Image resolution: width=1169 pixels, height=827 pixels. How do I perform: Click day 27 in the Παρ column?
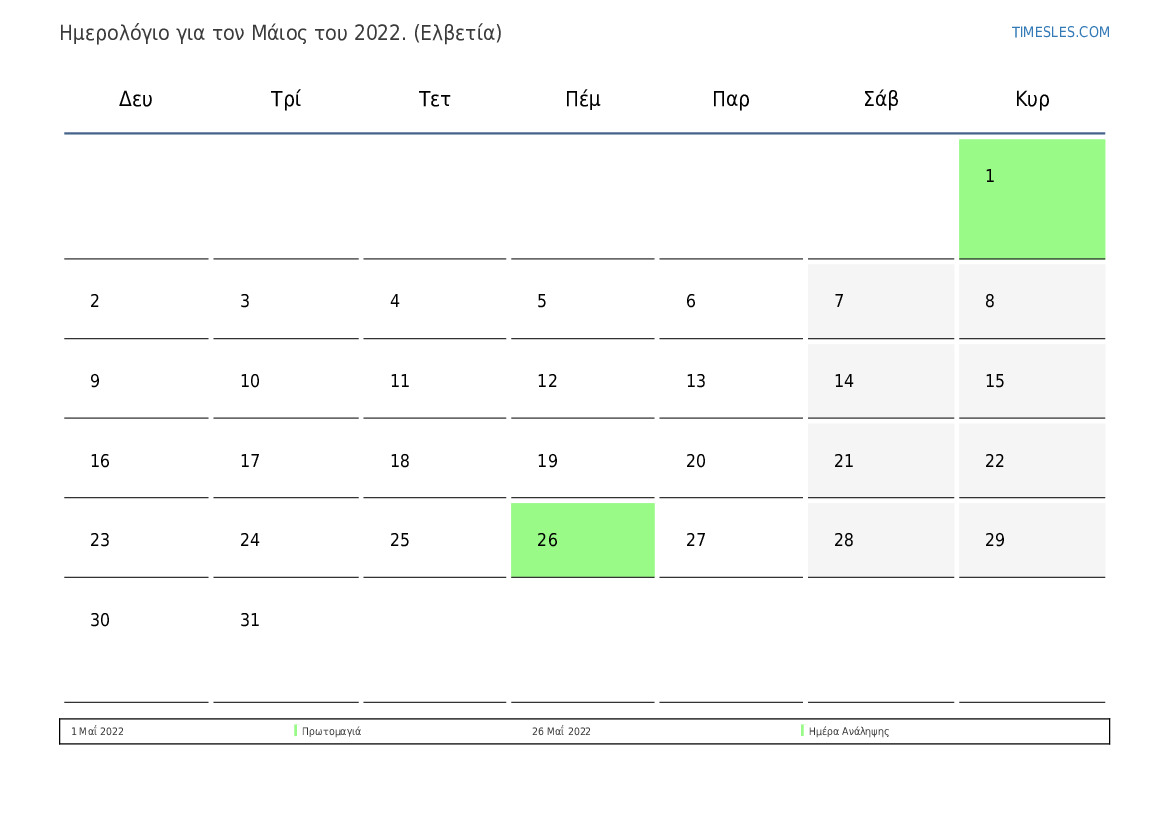(730, 540)
